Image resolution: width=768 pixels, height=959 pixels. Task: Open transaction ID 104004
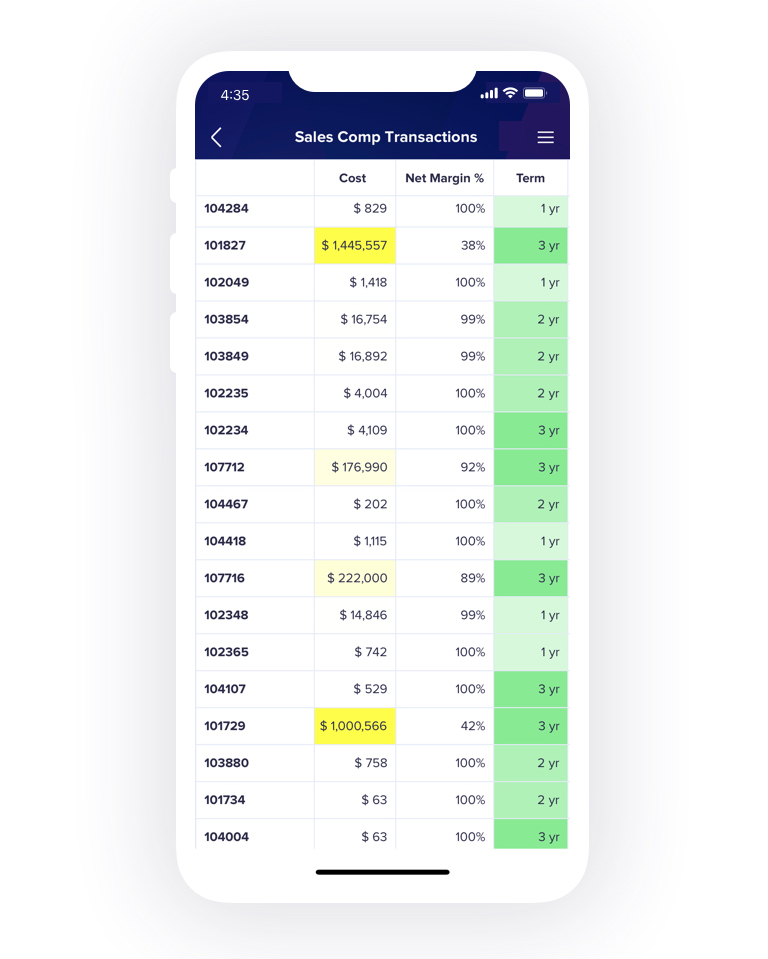pos(226,837)
